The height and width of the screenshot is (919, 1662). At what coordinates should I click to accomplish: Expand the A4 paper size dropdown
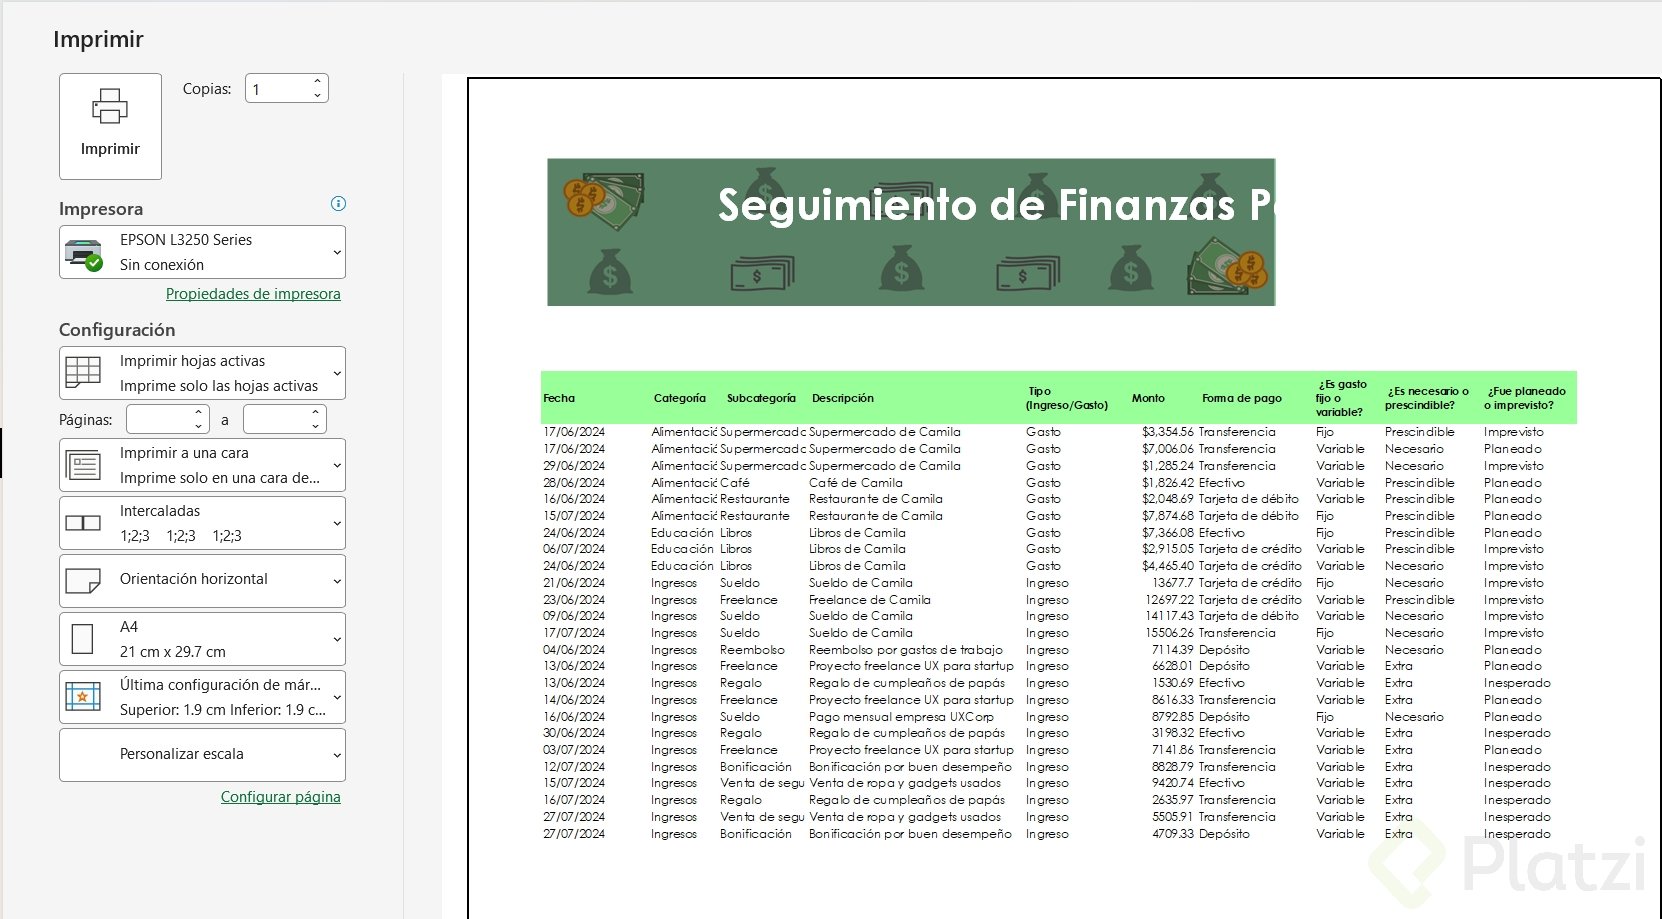click(x=202, y=639)
